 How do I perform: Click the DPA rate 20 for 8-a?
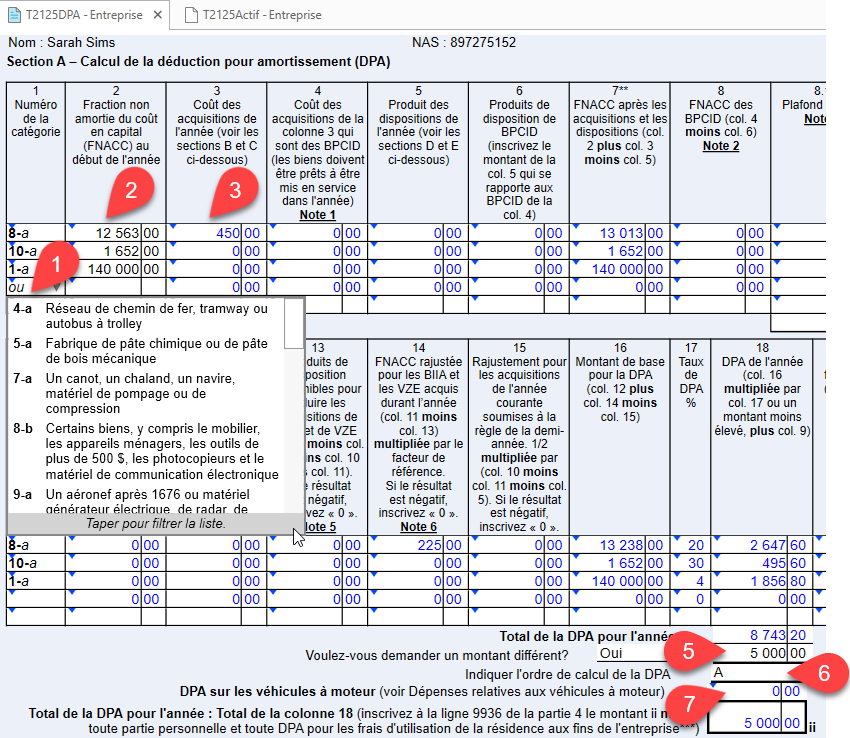point(691,545)
